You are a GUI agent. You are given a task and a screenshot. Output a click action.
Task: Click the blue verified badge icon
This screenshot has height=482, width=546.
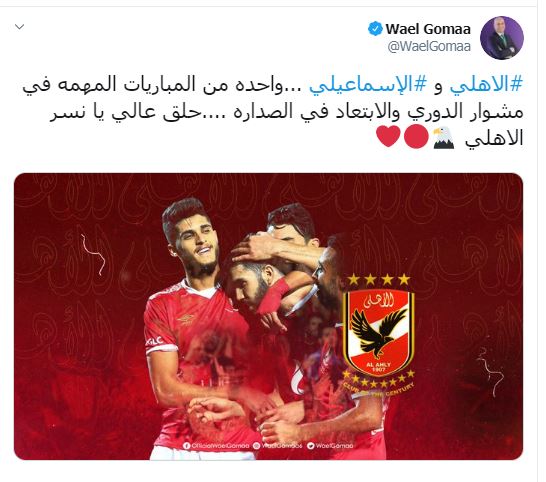click(375, 29)
